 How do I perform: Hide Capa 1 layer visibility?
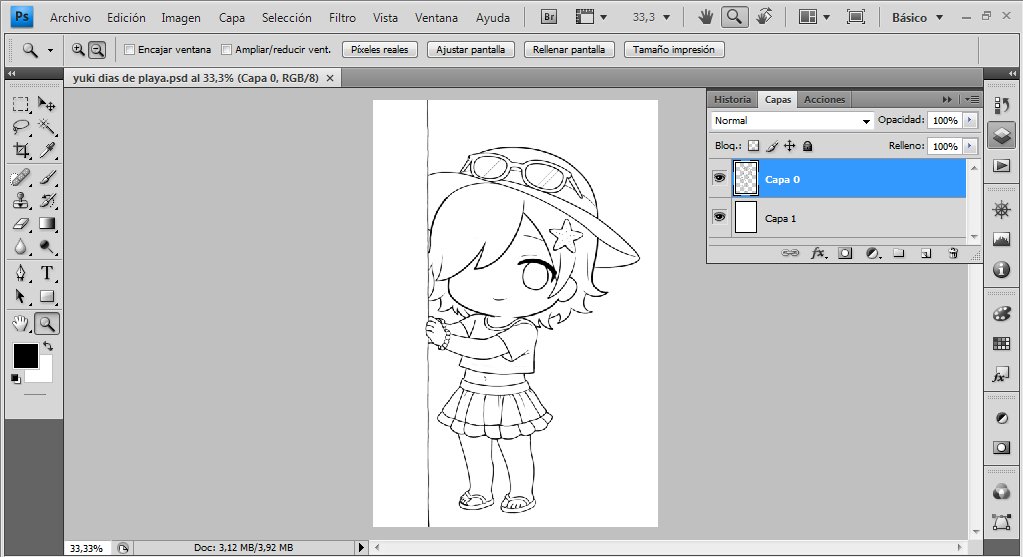719,217
